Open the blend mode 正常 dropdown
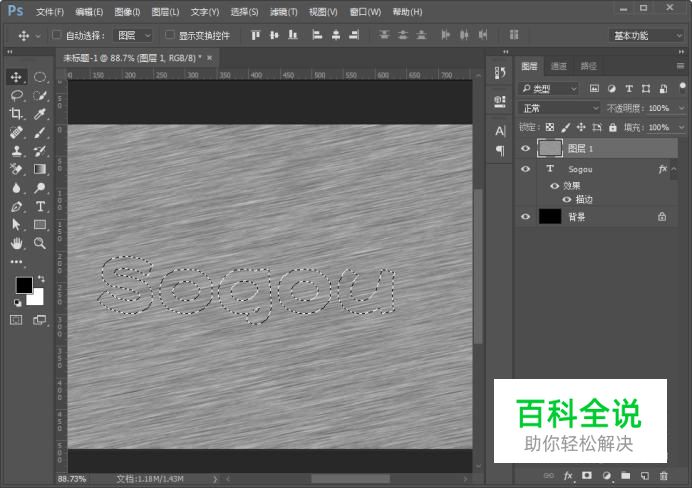Screen dimensions: 692x488 [560, 108]
